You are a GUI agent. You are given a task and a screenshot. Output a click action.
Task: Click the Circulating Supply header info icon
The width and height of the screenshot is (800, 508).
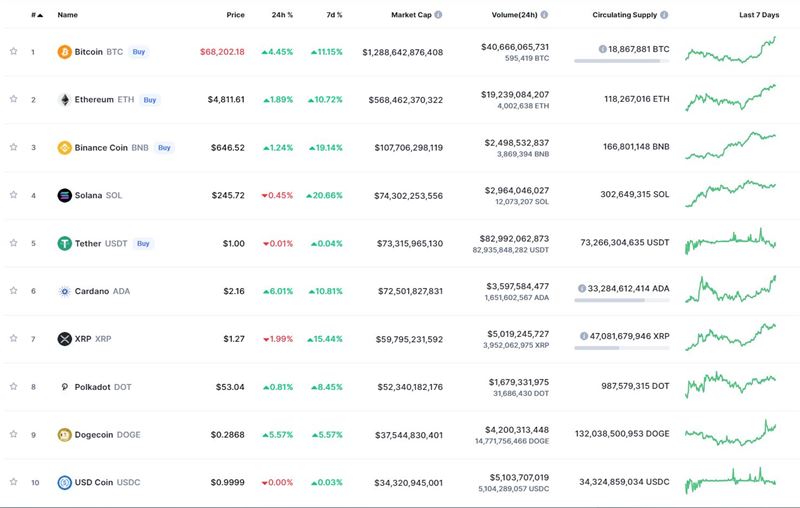pos(664,15)
